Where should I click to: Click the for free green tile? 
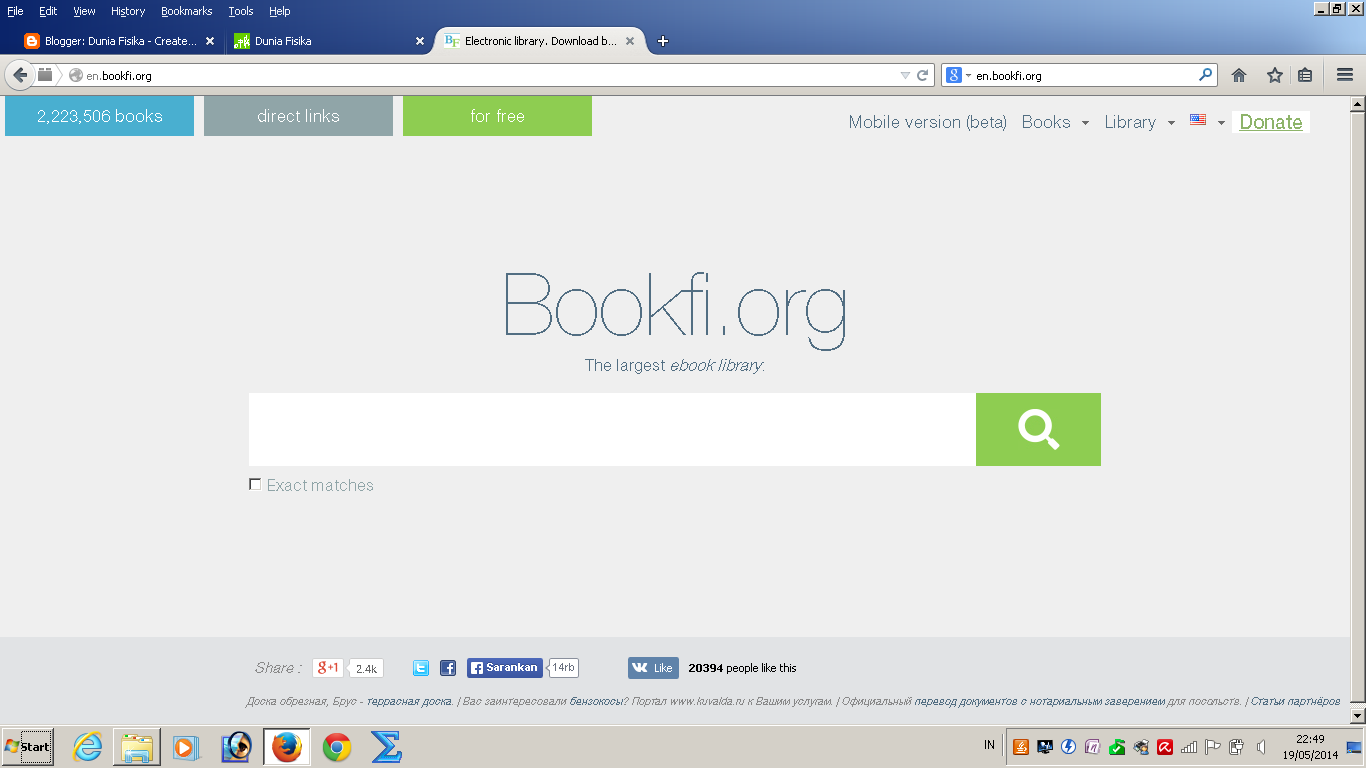click(497, 116)
